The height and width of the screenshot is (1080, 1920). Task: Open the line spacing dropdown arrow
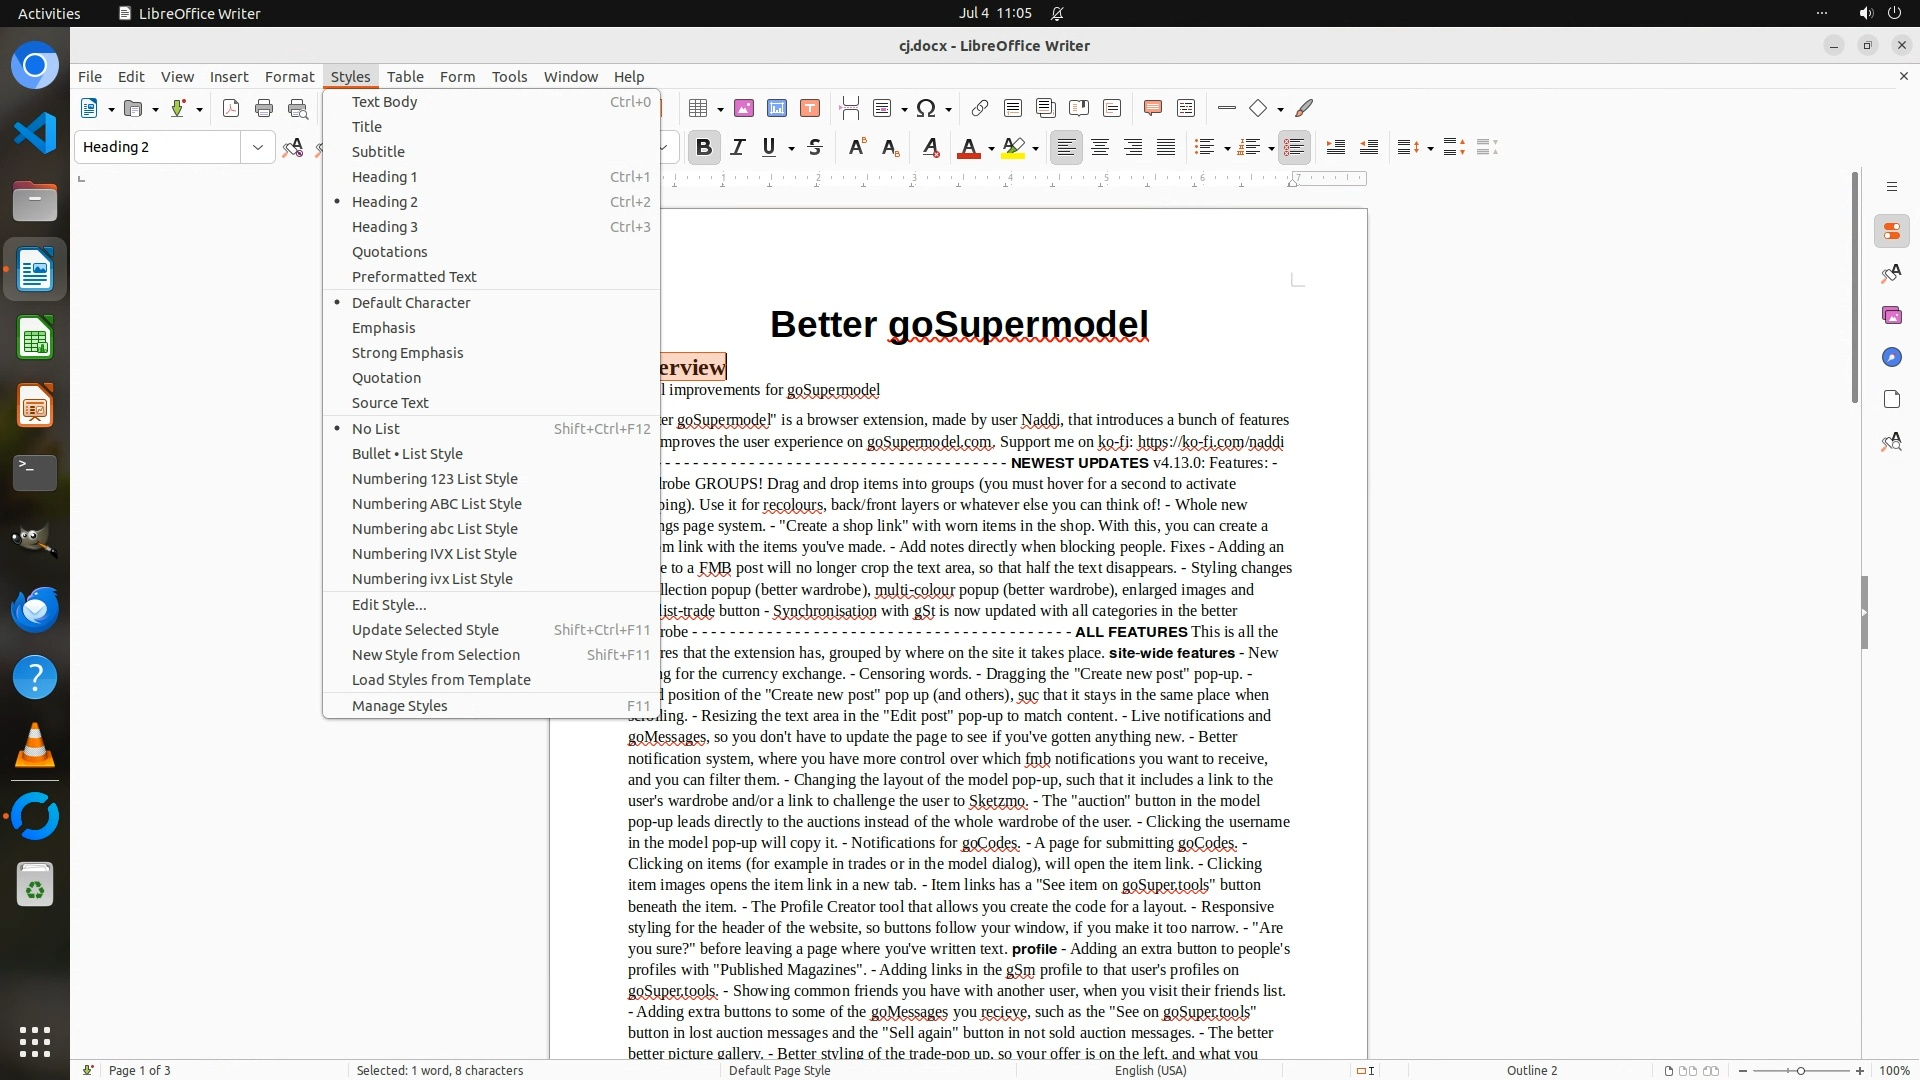(x=1430, y=149)
